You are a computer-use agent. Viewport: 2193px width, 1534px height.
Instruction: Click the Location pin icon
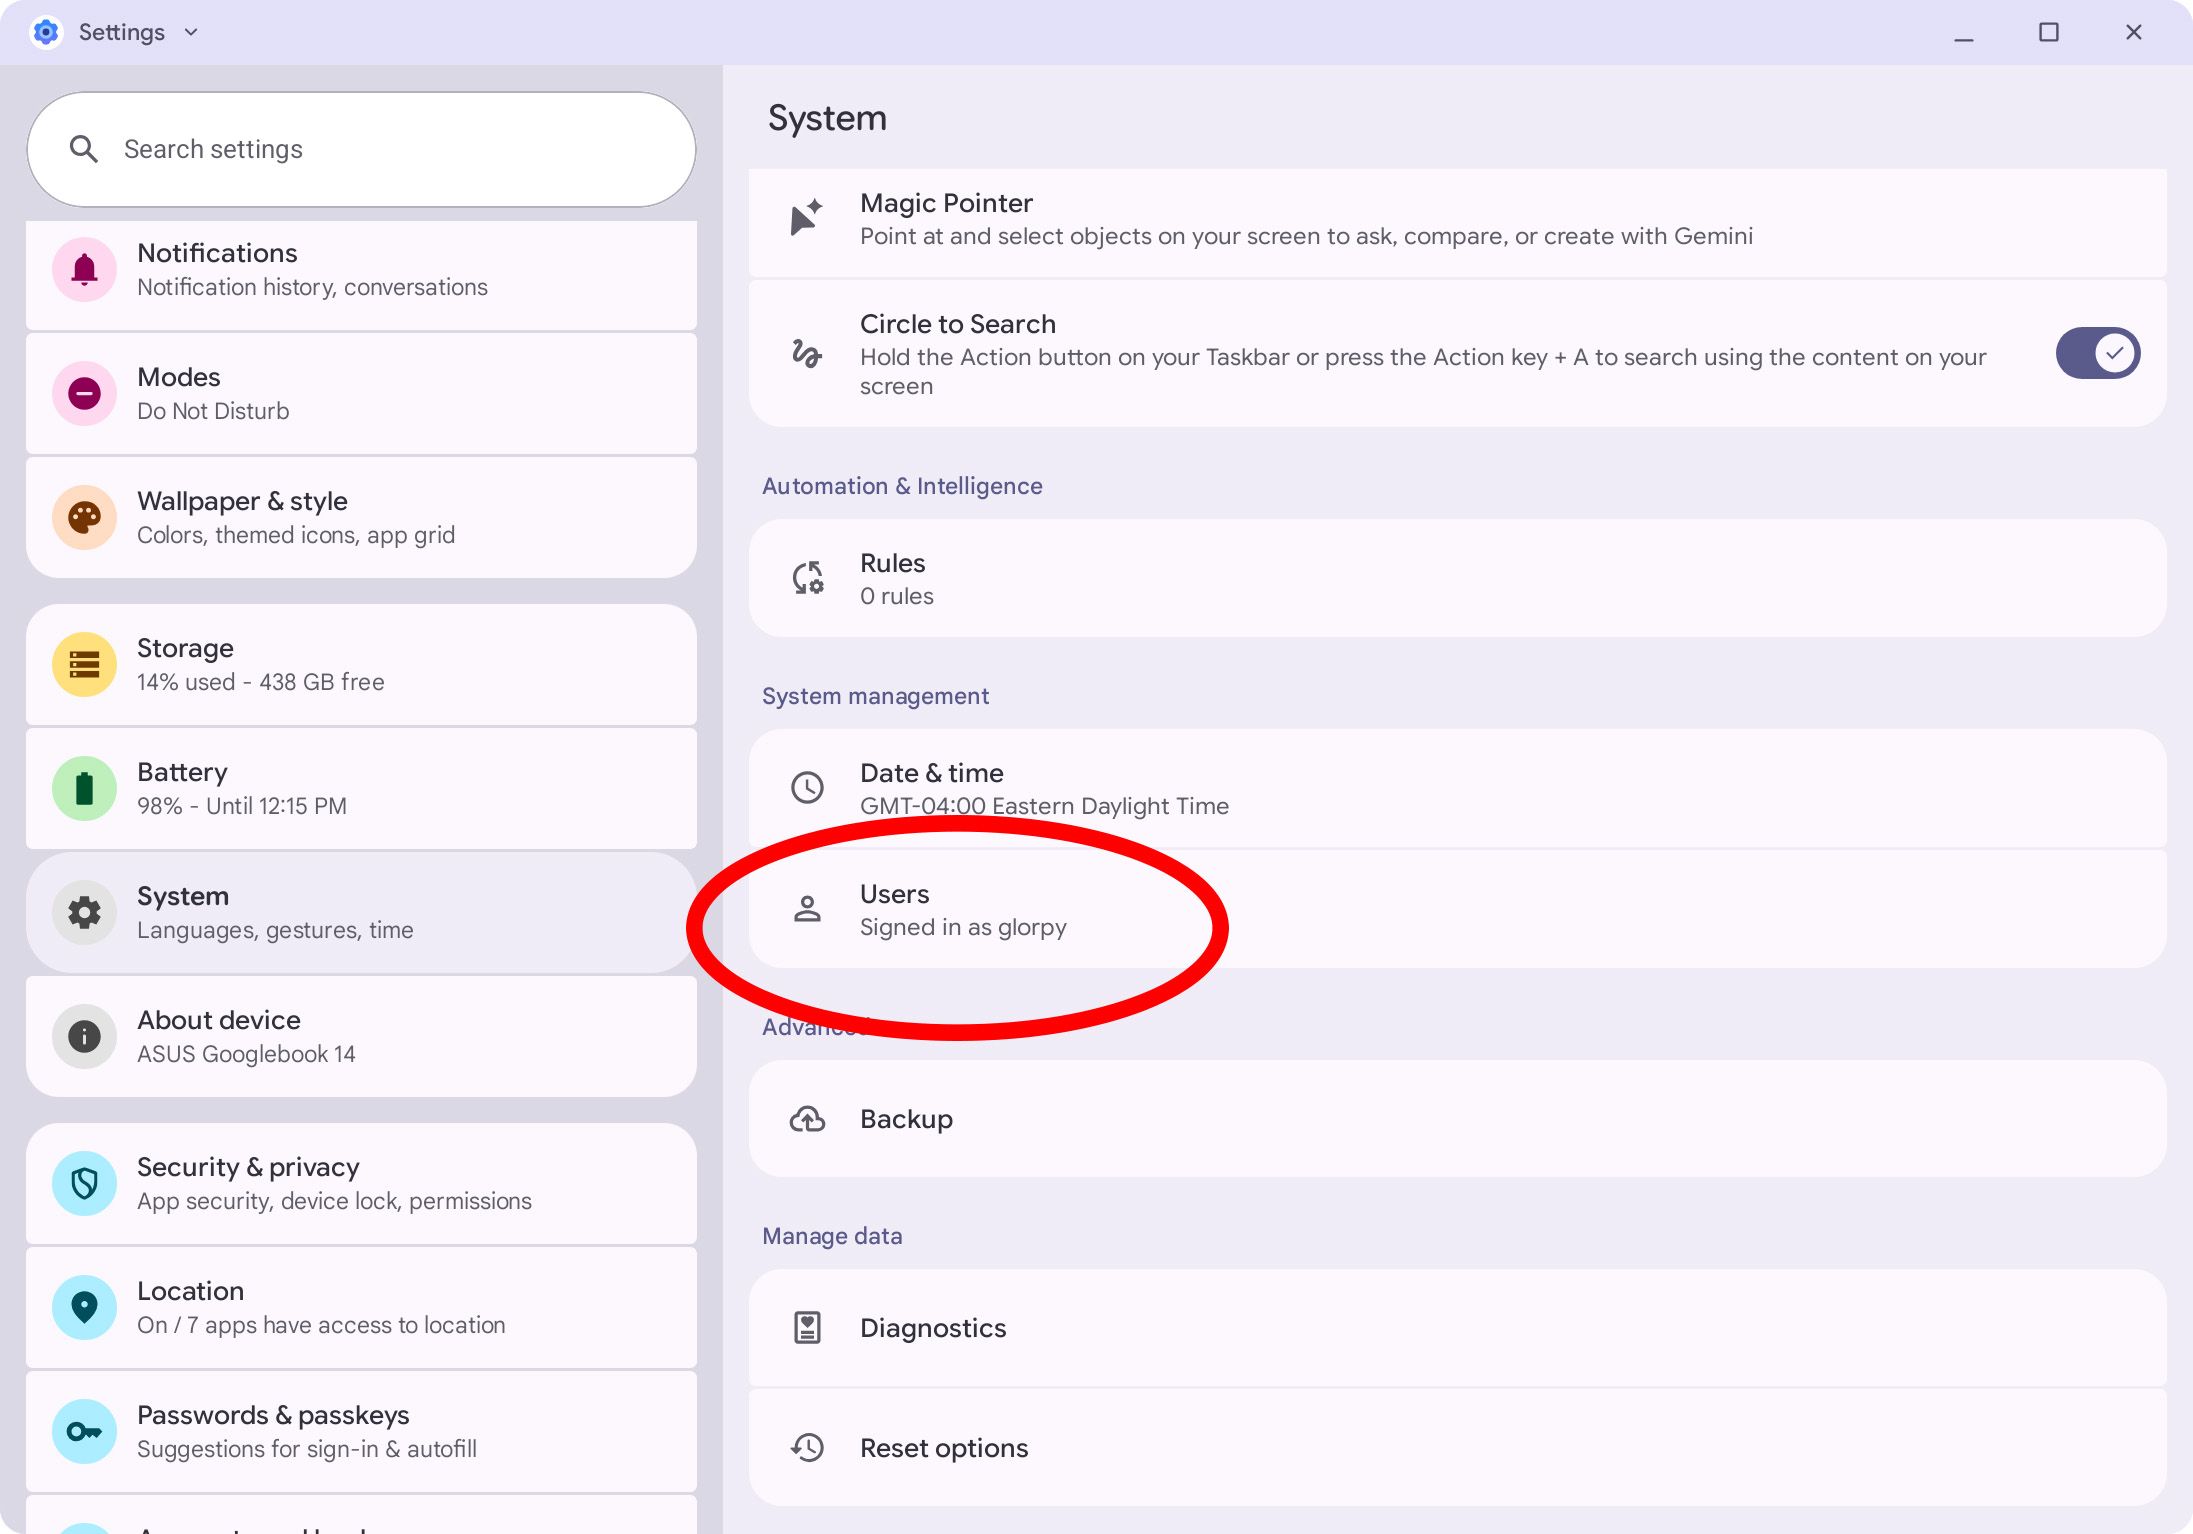tap(84, 1307)
